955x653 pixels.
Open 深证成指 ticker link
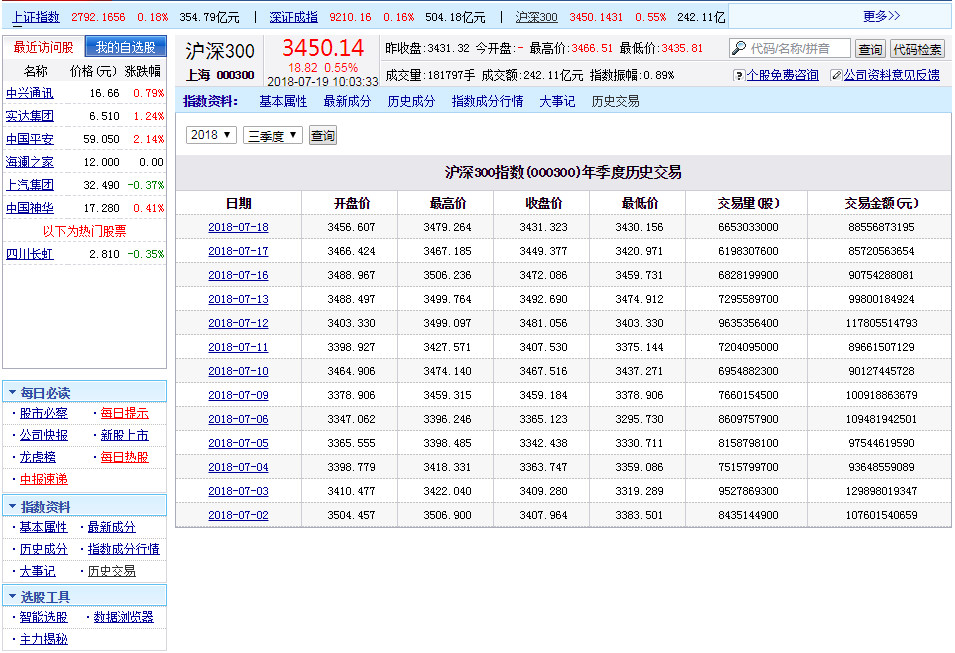coord(294,17)
